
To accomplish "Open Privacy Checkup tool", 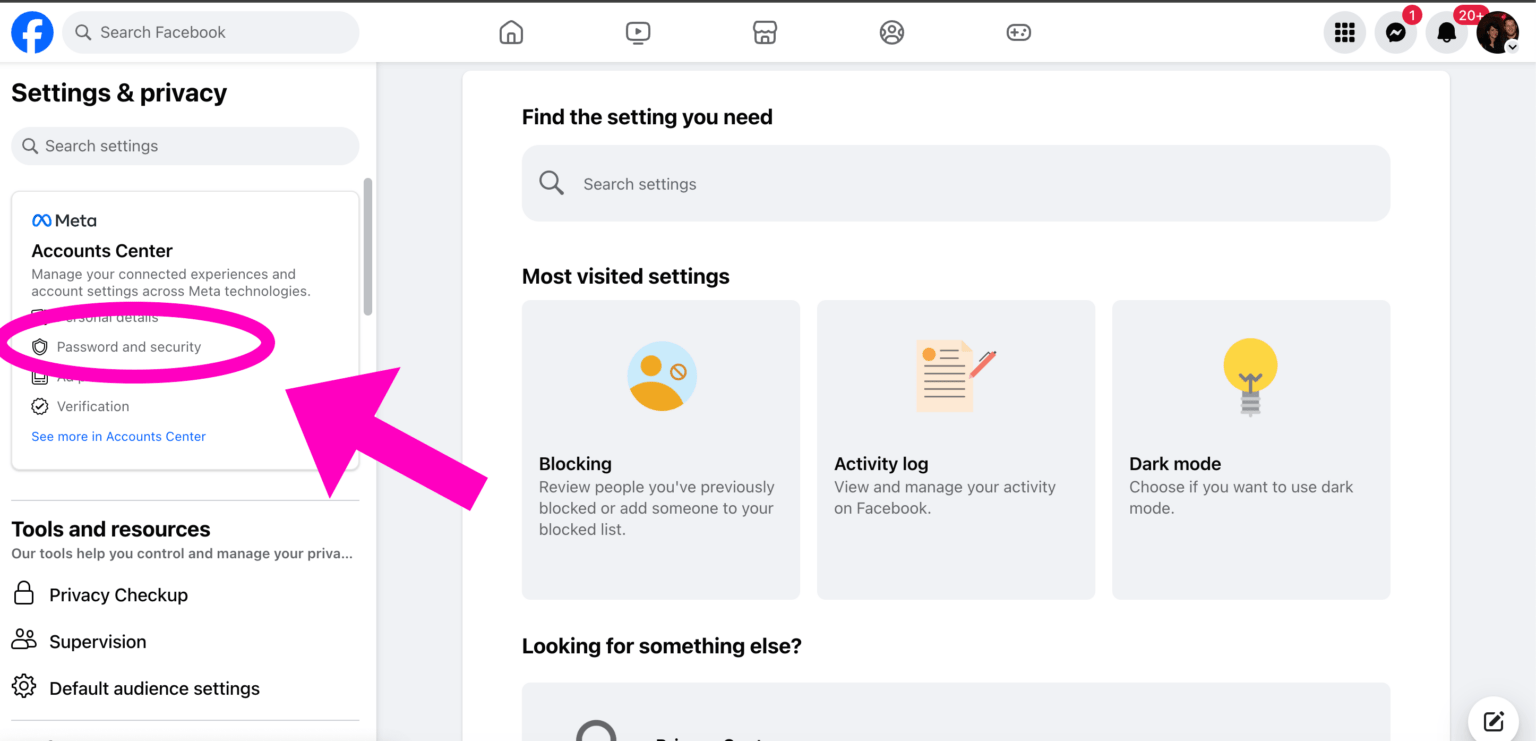I will pos(118,595).
